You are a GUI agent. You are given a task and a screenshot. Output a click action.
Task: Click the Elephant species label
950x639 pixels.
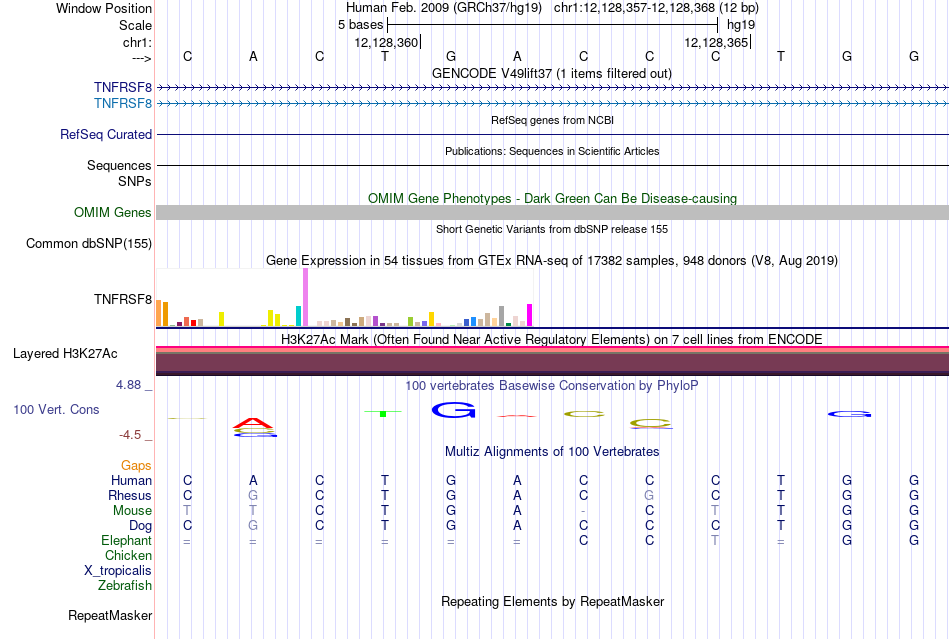pyautogui.click(x=126, y=540)
